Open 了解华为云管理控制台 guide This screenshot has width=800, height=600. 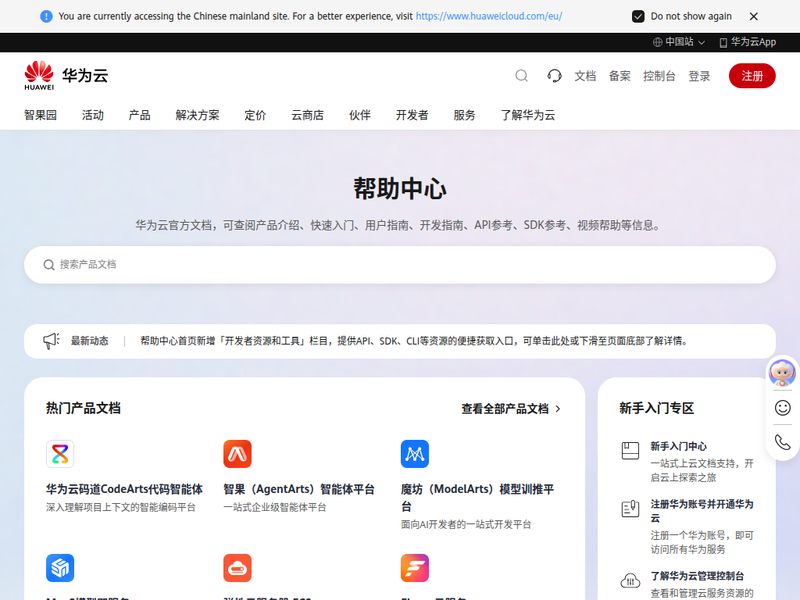pos(697,576)
